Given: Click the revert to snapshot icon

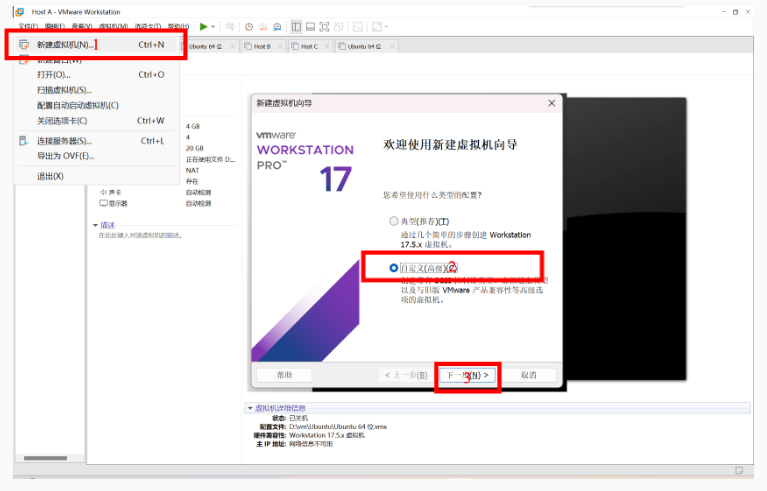Looking at the screenshot, I should [263, 27].
